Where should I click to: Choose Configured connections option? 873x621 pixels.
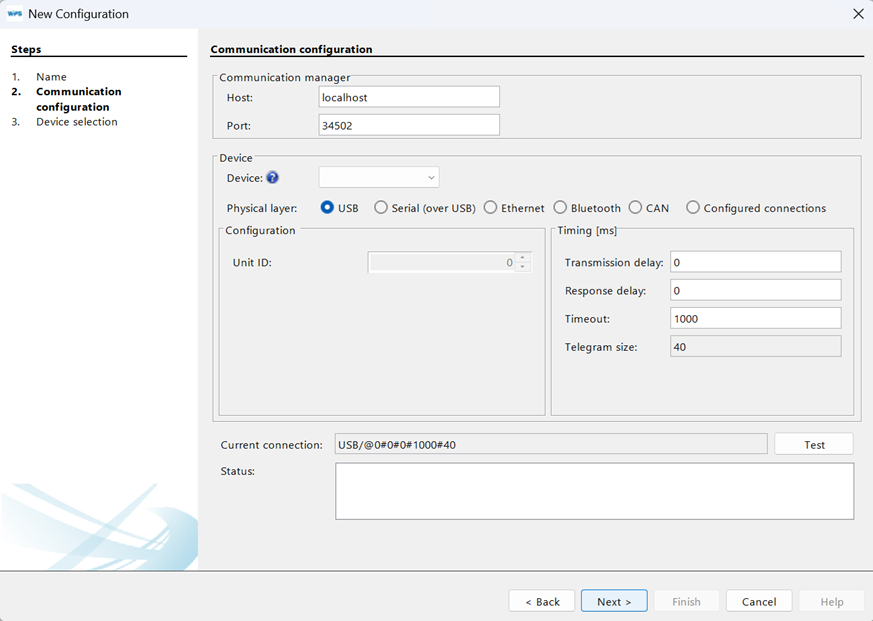click(693, 207)
